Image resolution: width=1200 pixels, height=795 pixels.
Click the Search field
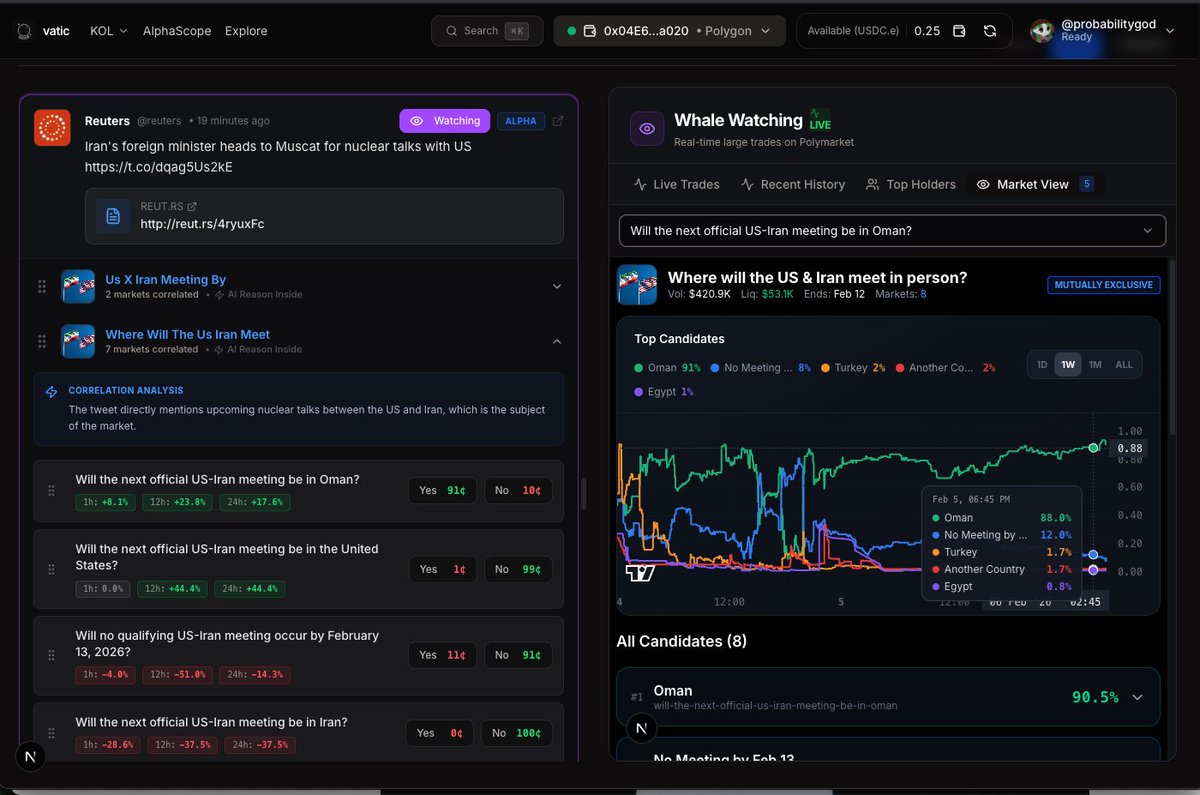coord(487,31)
